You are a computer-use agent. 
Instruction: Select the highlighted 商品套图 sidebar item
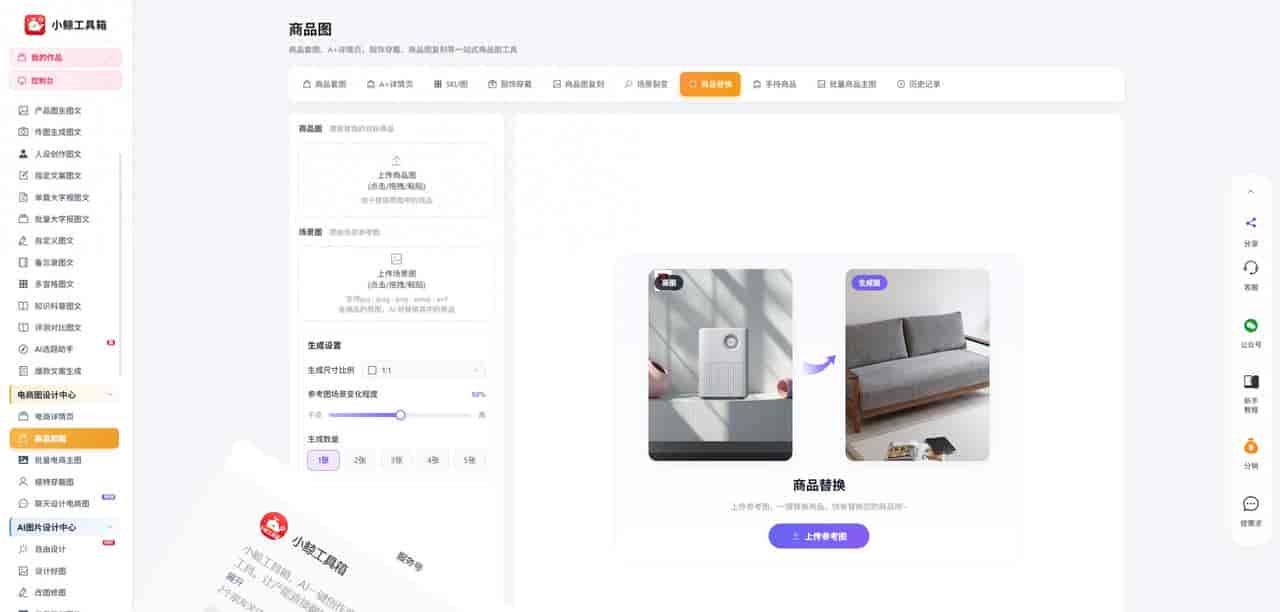[64, 438]
